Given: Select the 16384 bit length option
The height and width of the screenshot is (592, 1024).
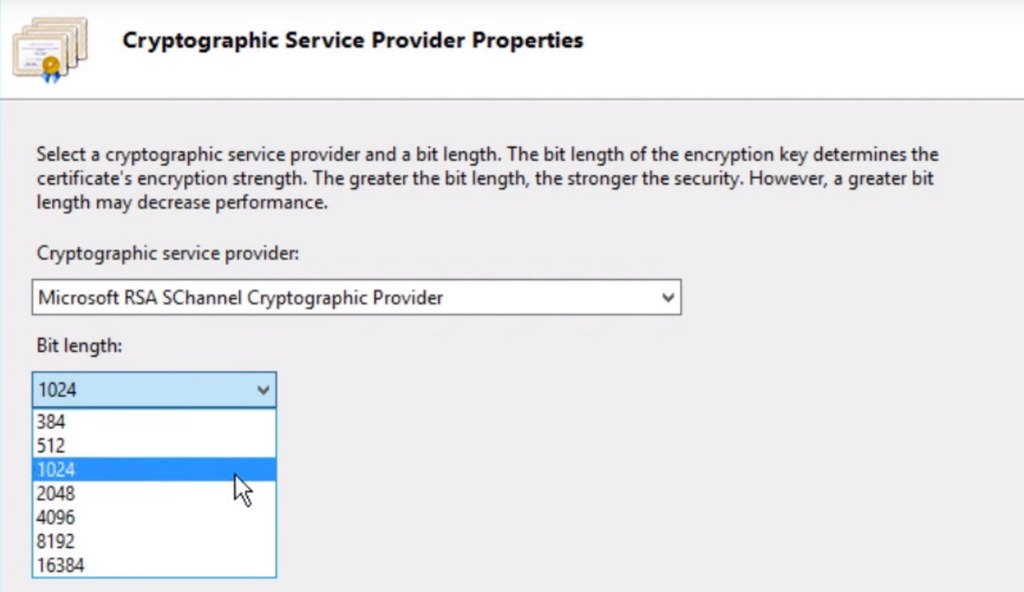Looking at the screenshot, I should (x=61, y=566).
